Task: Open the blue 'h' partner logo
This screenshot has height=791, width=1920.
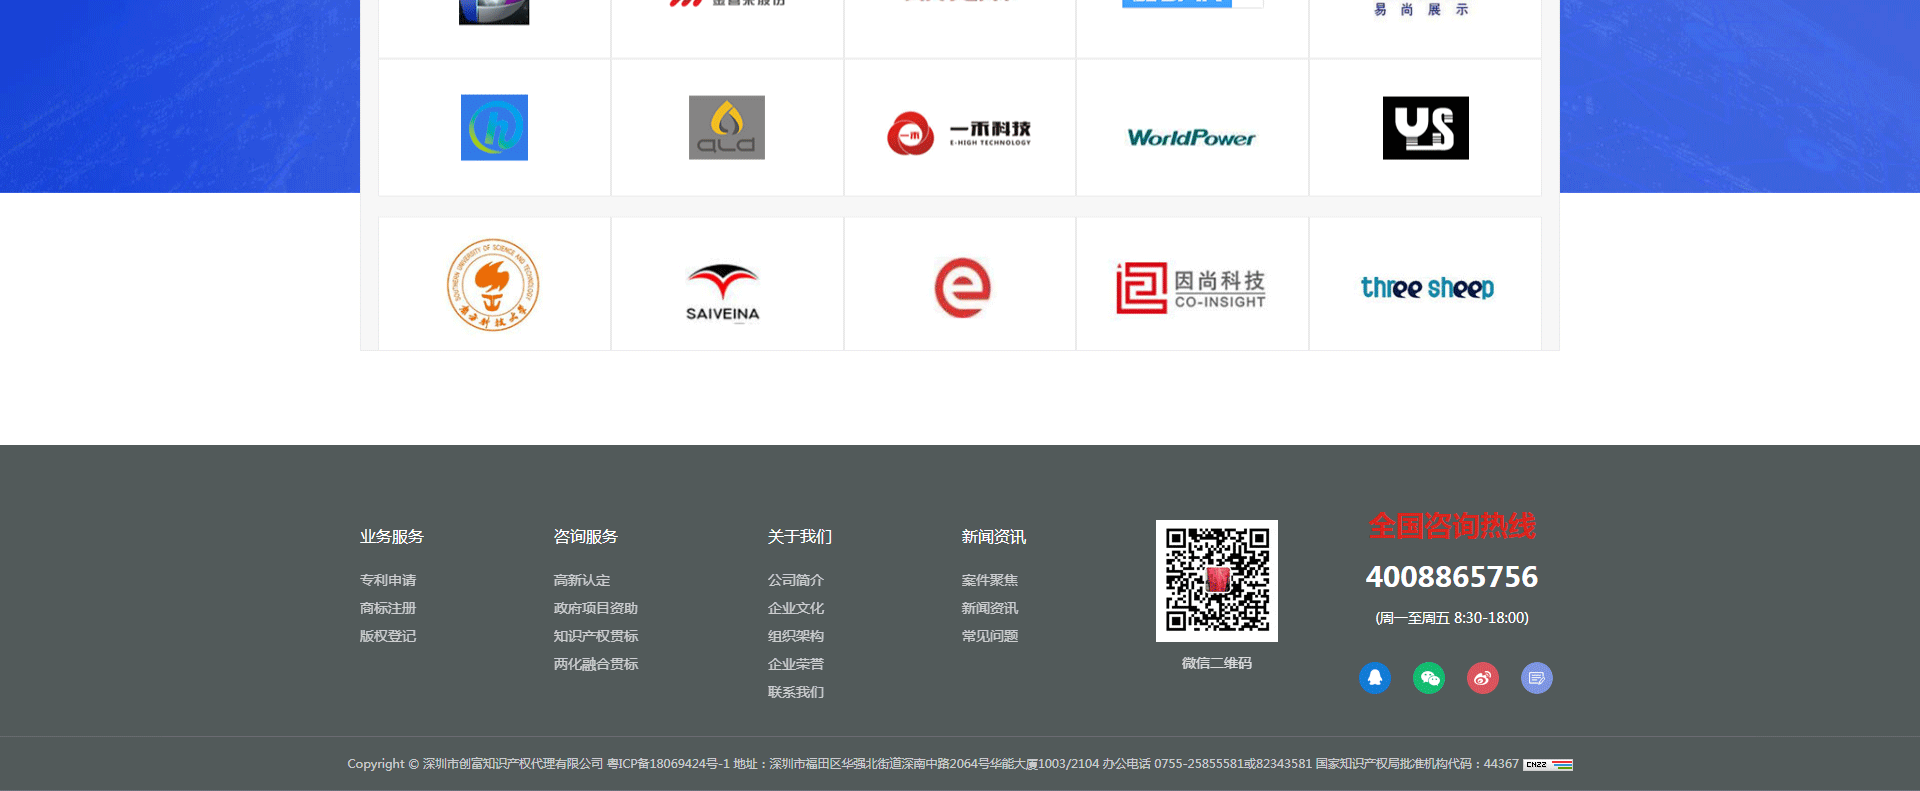Action: (x=494, y=128)
